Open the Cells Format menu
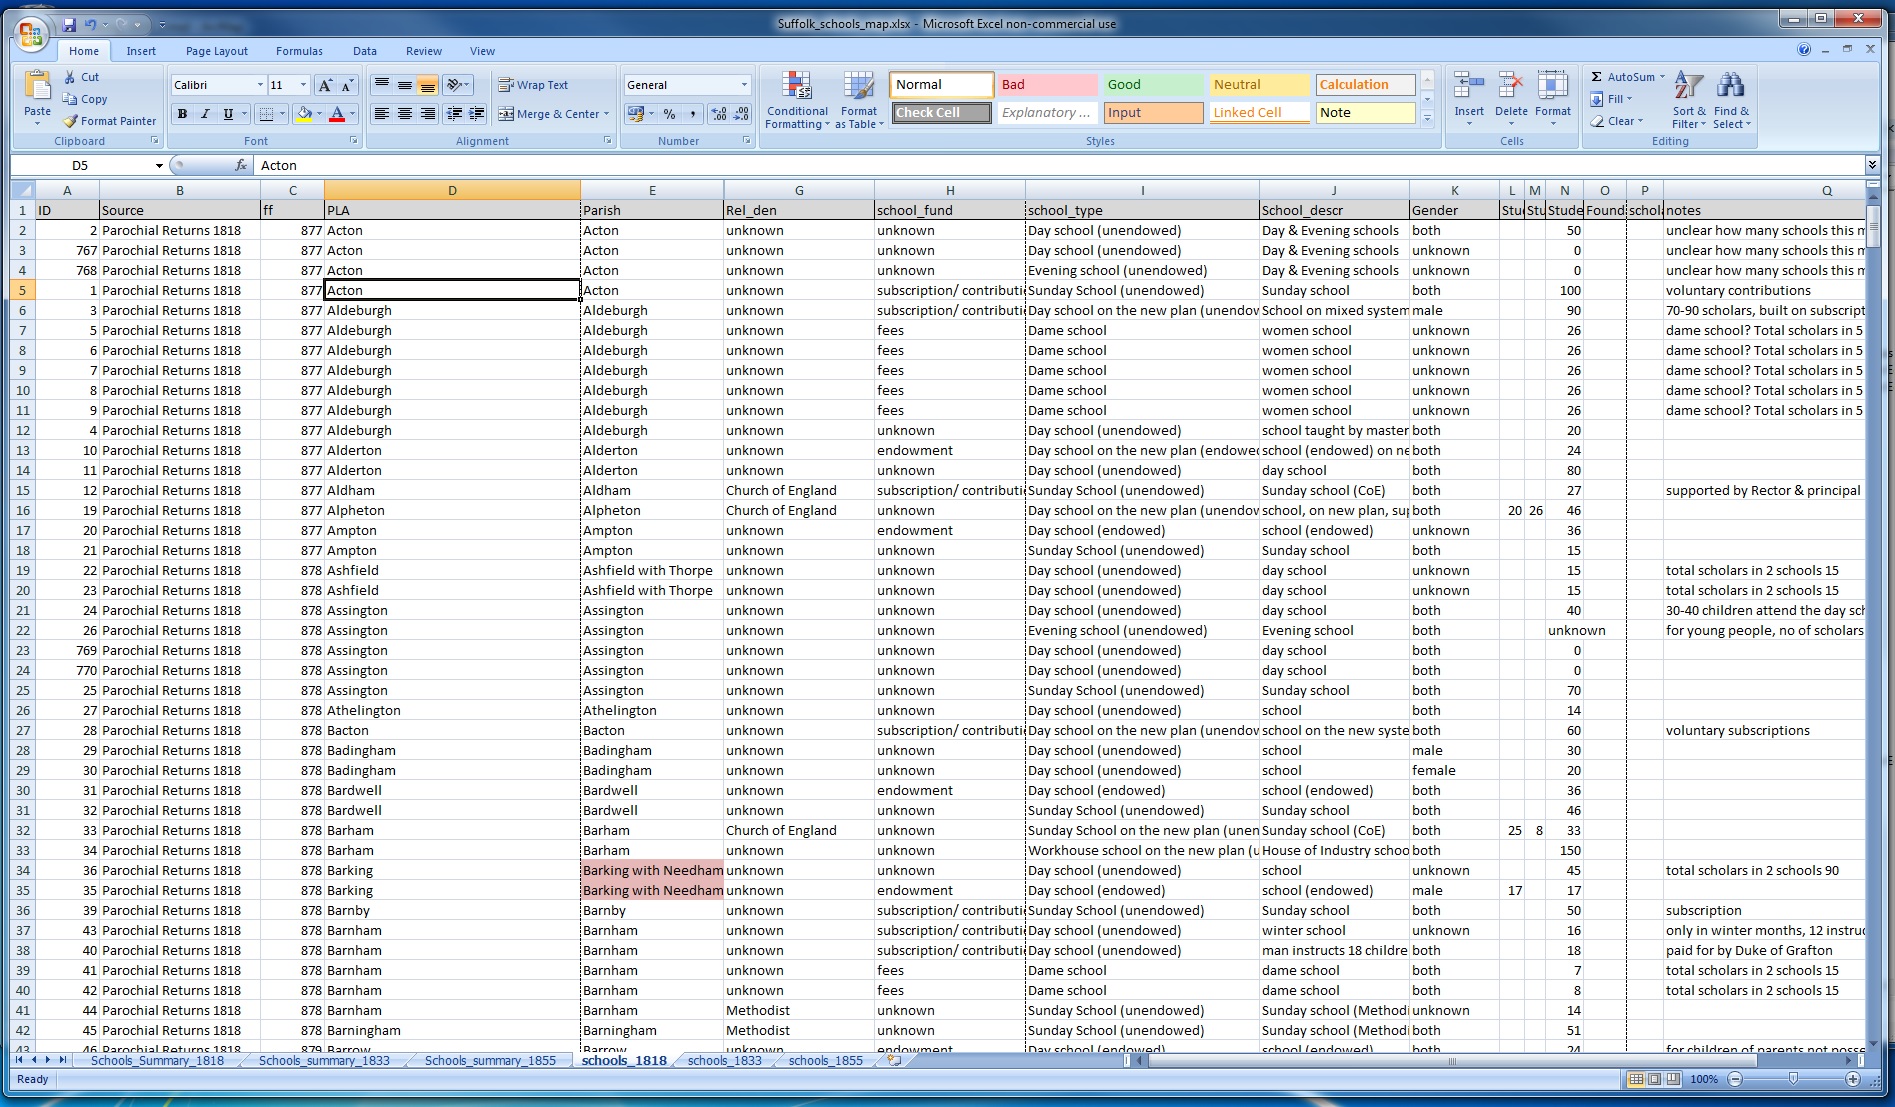 (x=1553, y=100)
